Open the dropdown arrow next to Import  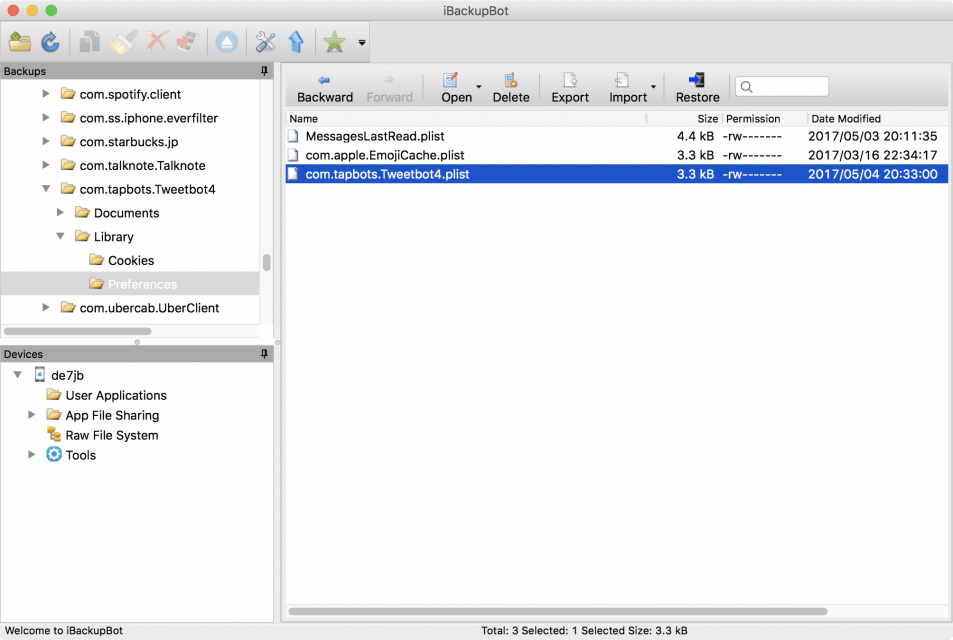click(x=653, y=87)
